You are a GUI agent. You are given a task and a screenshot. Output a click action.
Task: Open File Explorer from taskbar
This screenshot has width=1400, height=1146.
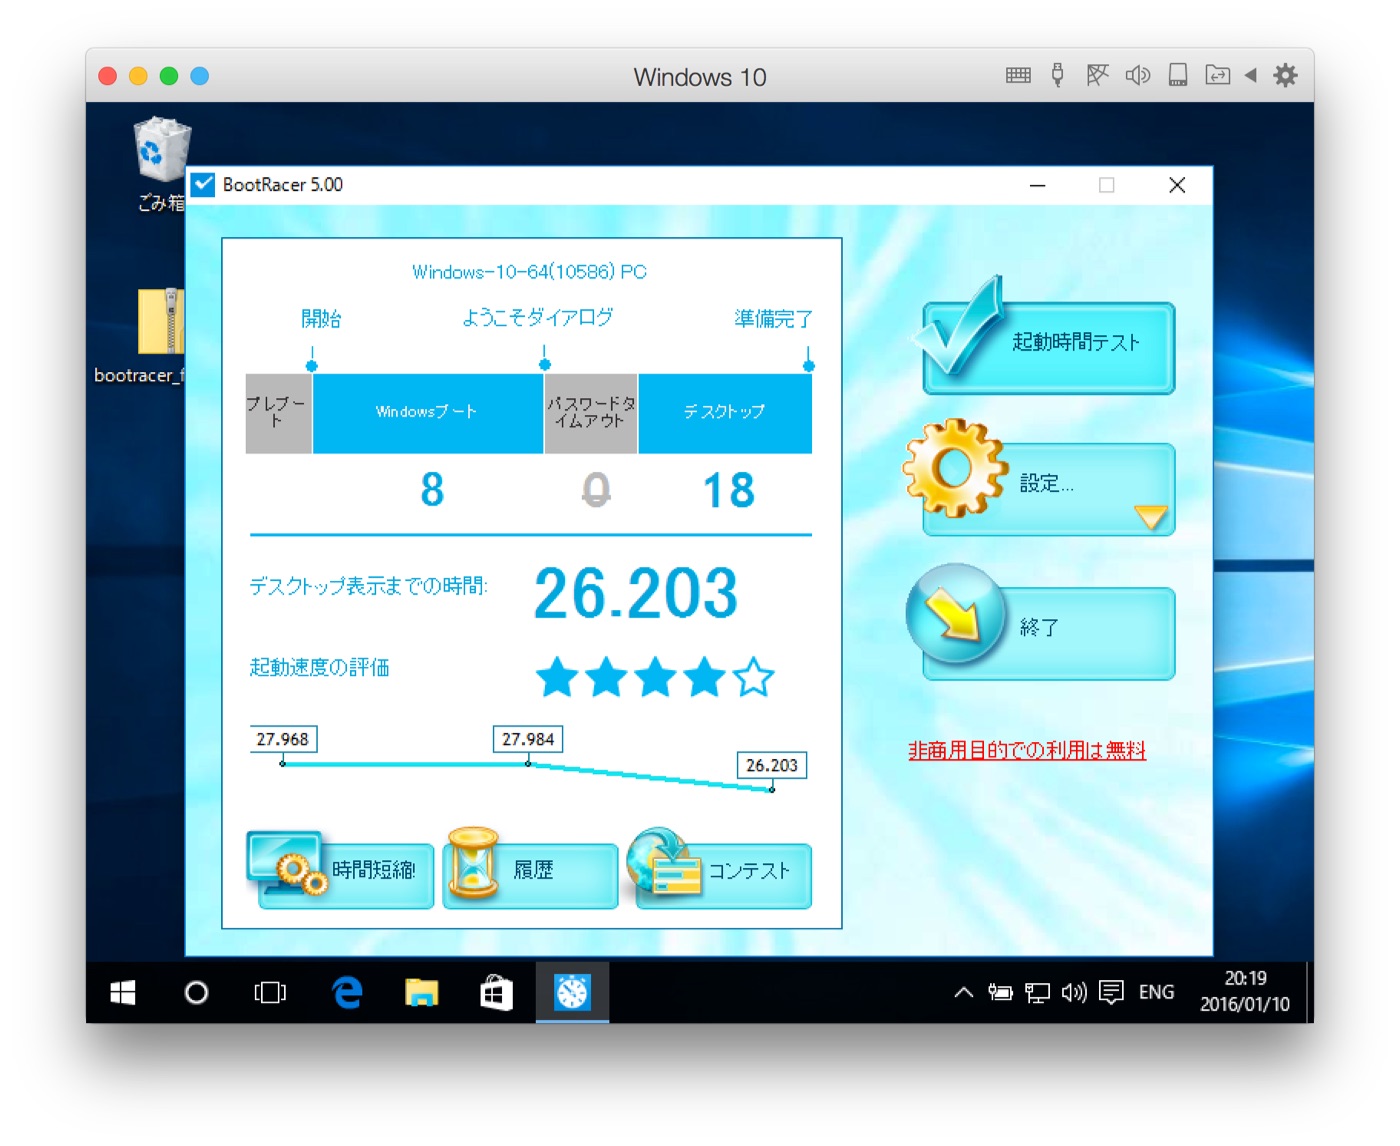pos(421,992)
